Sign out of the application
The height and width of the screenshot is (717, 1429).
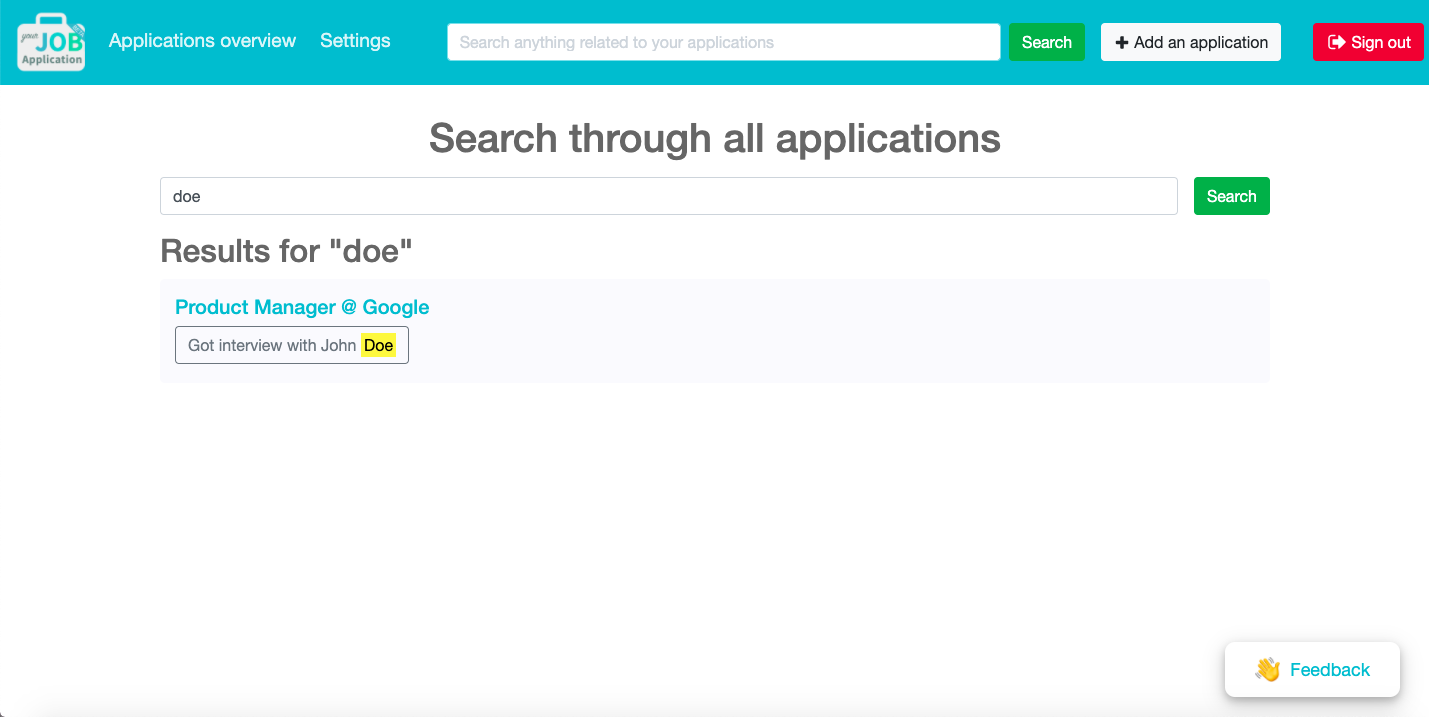pyautogui.click(x=1368, y=42)
